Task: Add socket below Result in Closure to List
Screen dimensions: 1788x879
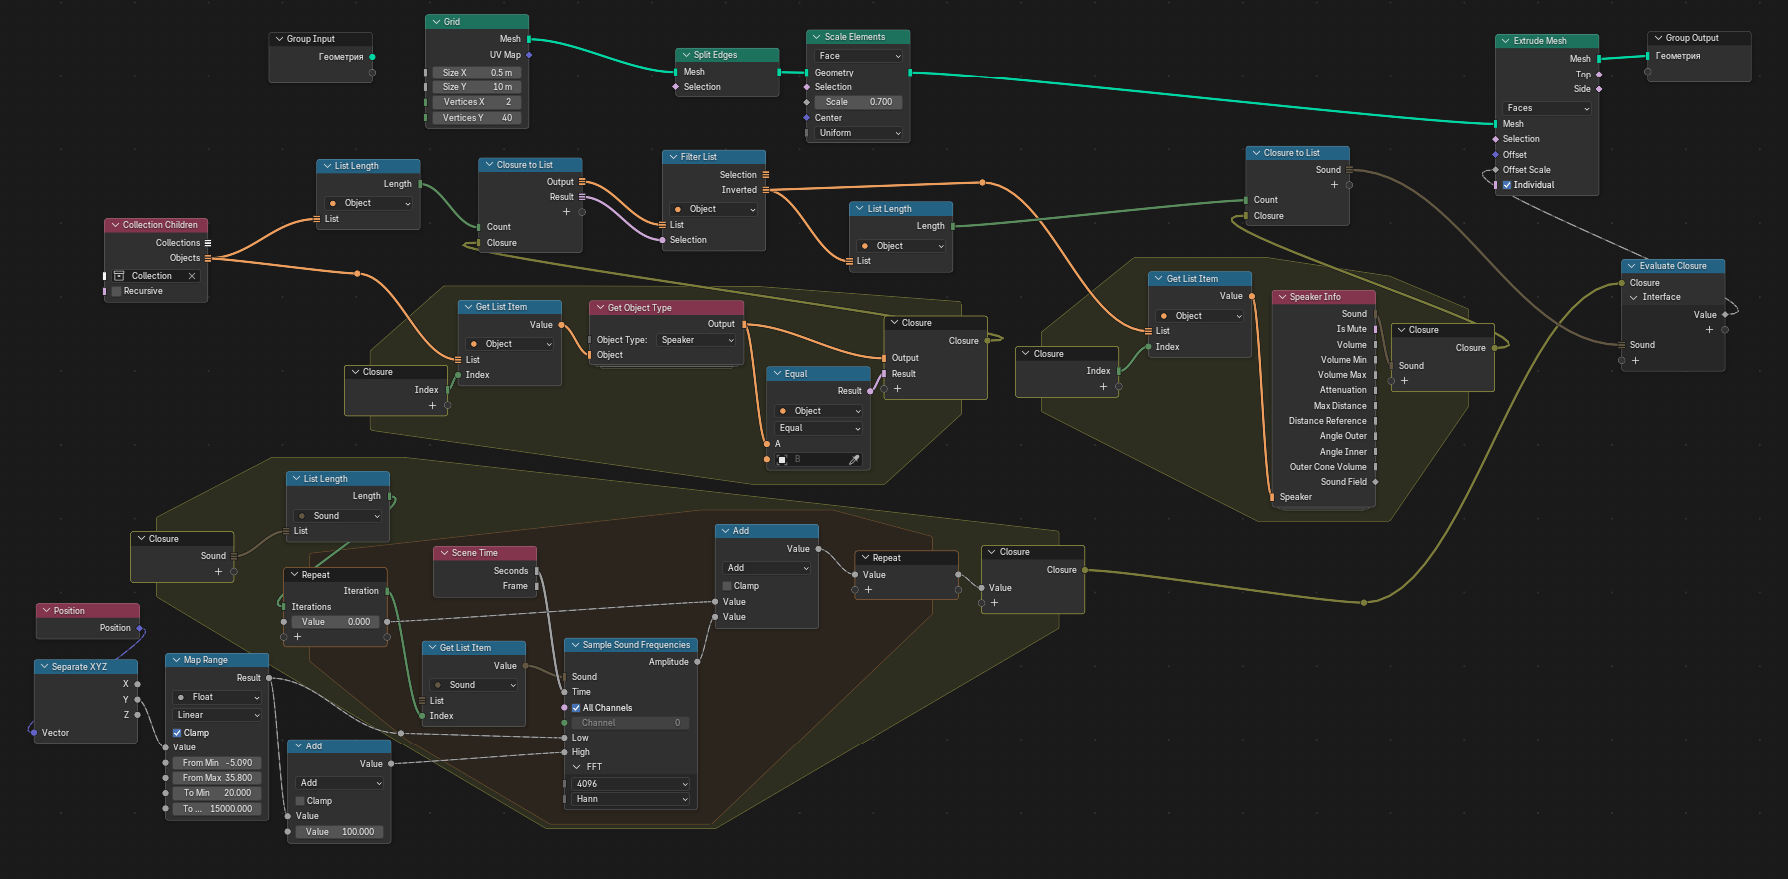Action: (566, 212)
